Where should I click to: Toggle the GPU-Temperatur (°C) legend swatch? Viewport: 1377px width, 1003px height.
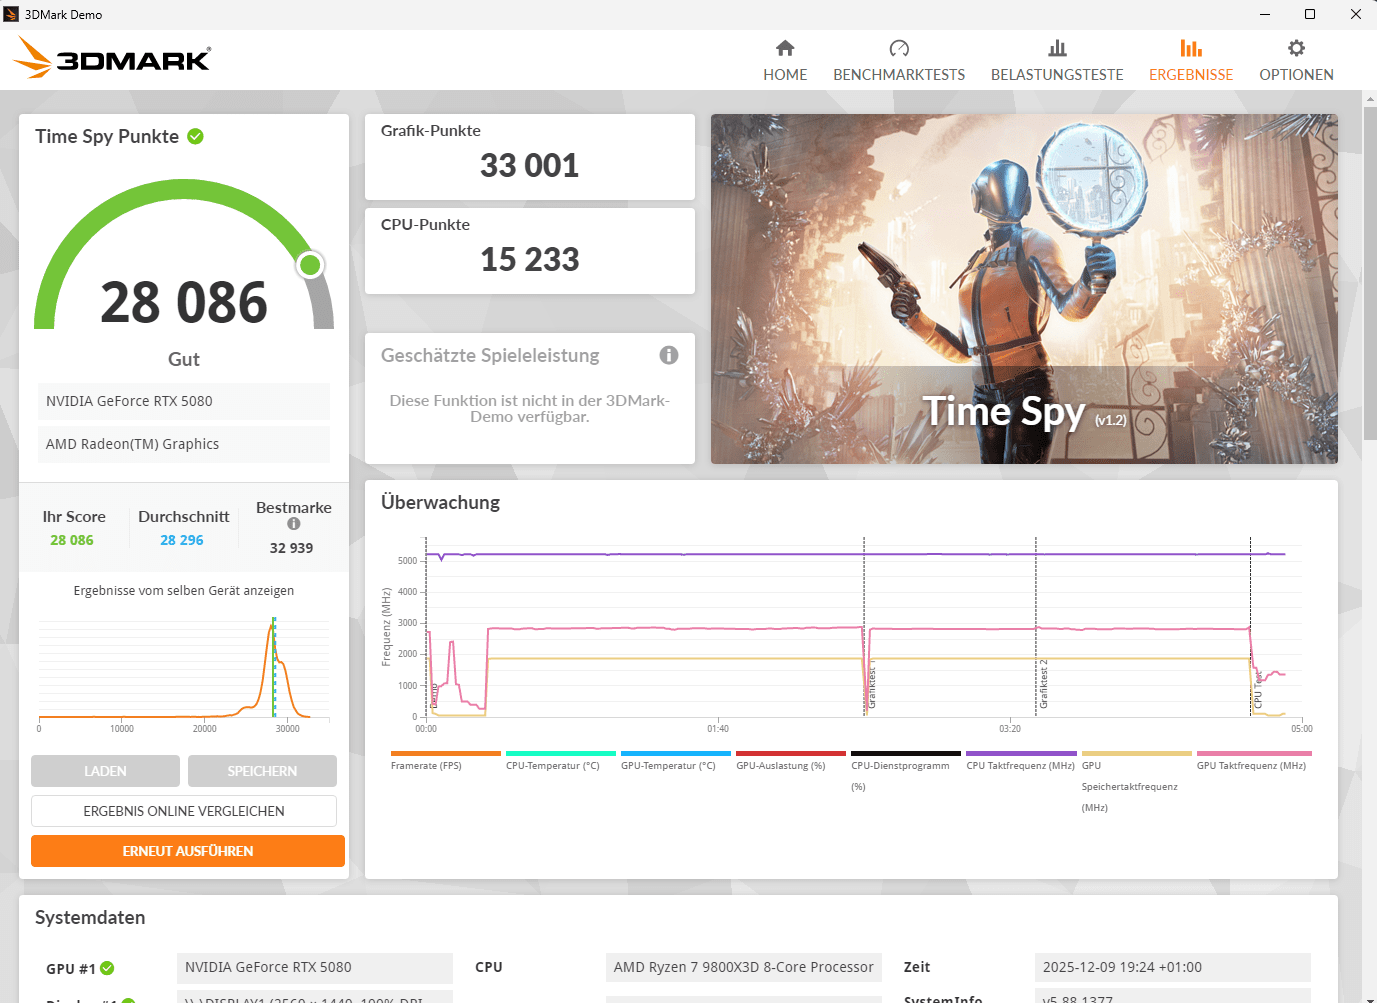pos(676,754)
